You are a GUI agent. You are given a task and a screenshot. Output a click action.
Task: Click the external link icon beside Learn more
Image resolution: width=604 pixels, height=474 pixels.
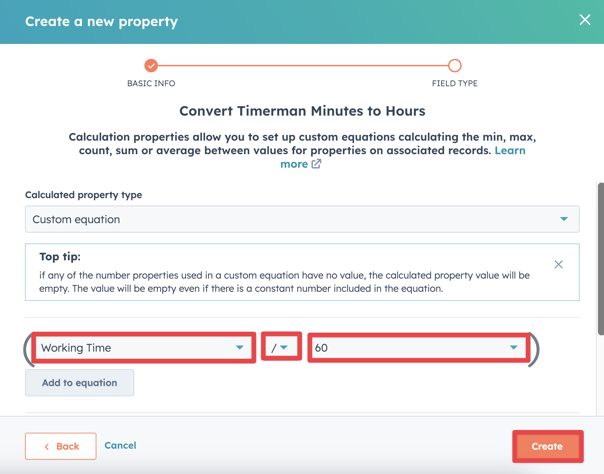[x=316, y=164]
